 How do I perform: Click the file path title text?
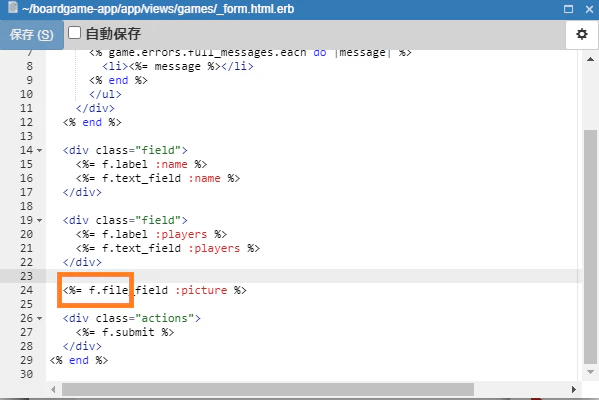[158, 9]
